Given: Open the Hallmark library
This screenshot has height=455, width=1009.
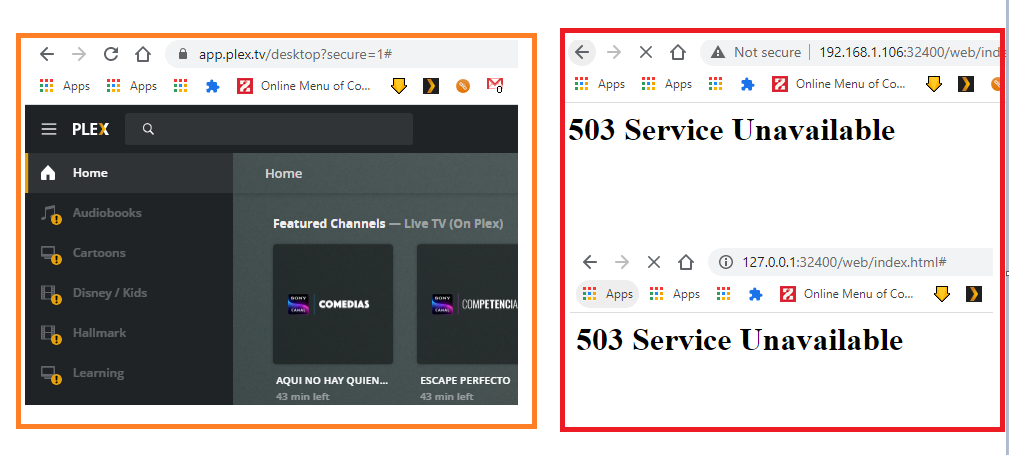Looking at the screenshot, I should 129,333.
